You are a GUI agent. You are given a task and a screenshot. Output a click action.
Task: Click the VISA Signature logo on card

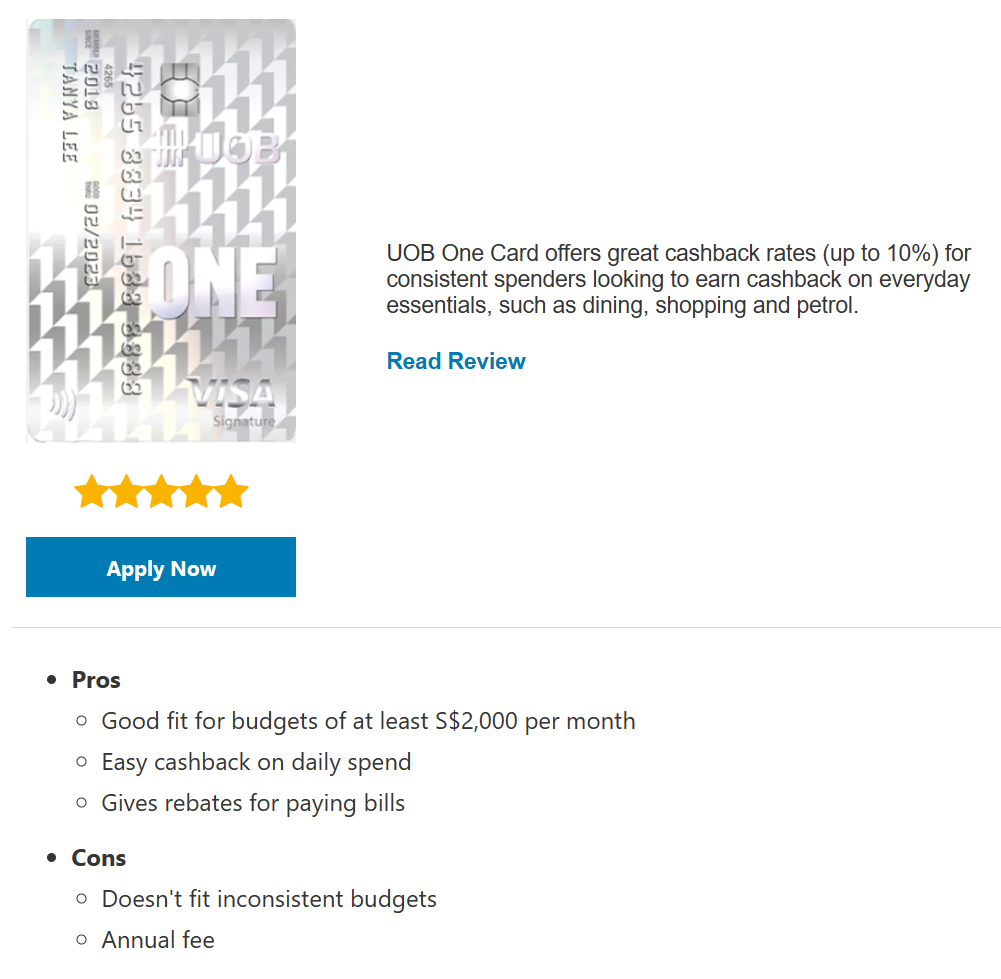pos(233,401)
